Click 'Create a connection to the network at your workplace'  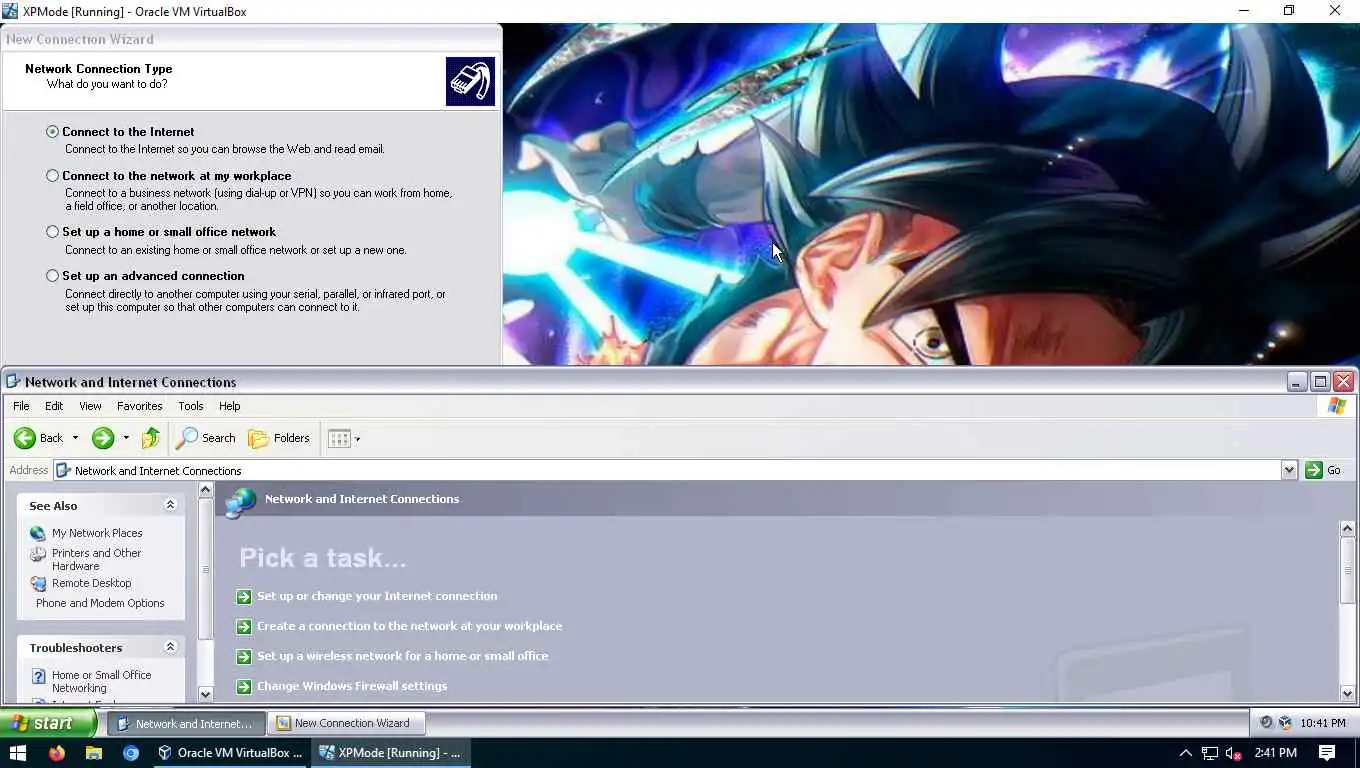(409, 626)
